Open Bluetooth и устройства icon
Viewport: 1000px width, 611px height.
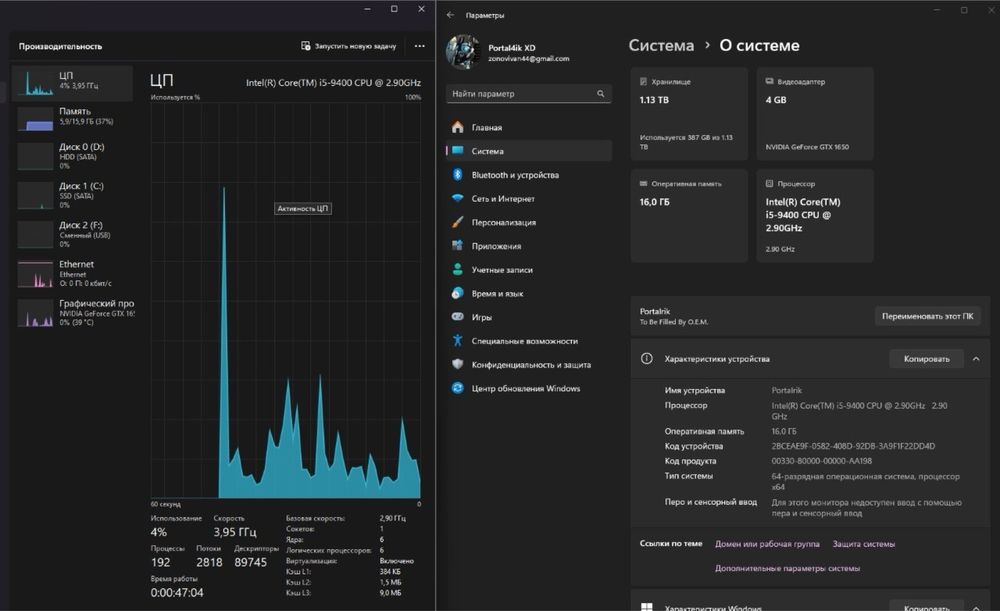tap(457, 174)
